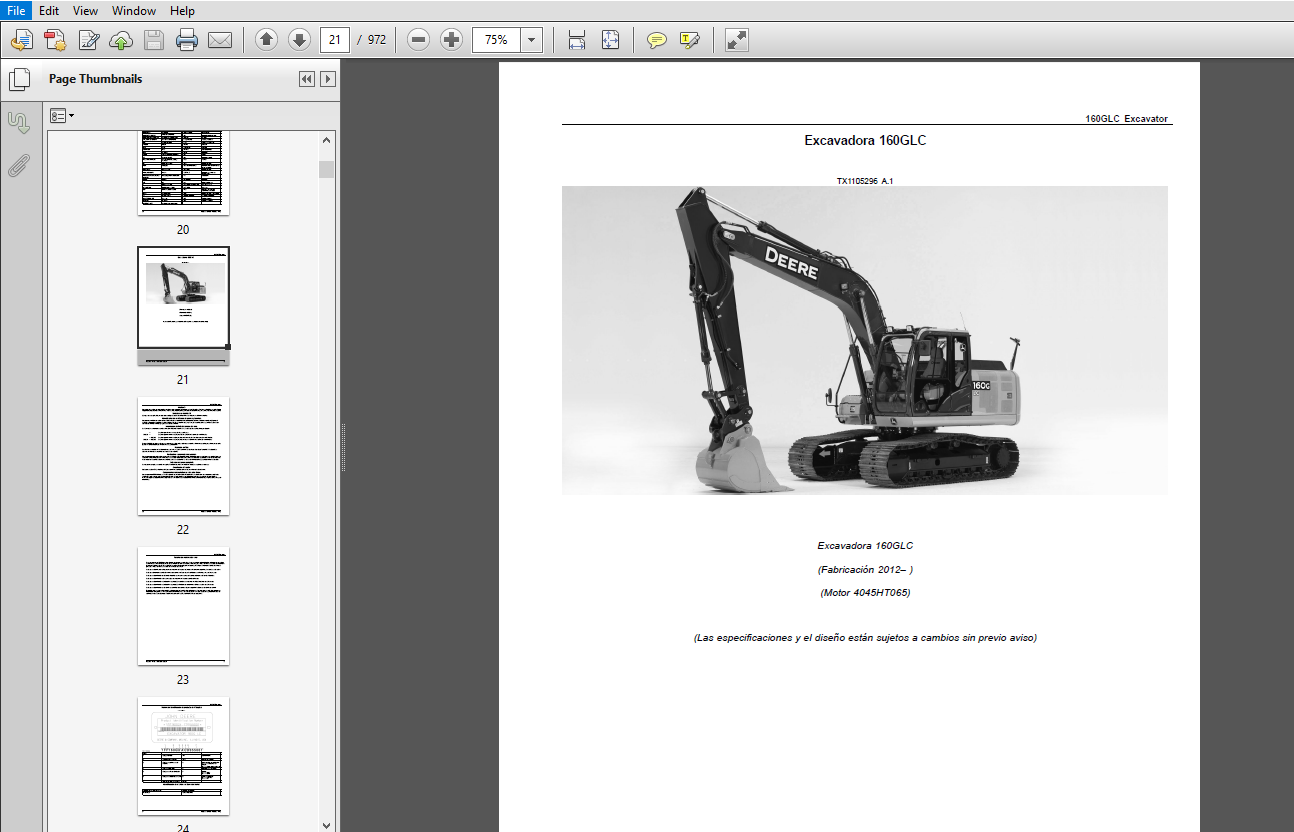This screenshot has width=1294, height=832.
Task: Click the thumbnails scrollbar down arrow
Action: (327, 824)
